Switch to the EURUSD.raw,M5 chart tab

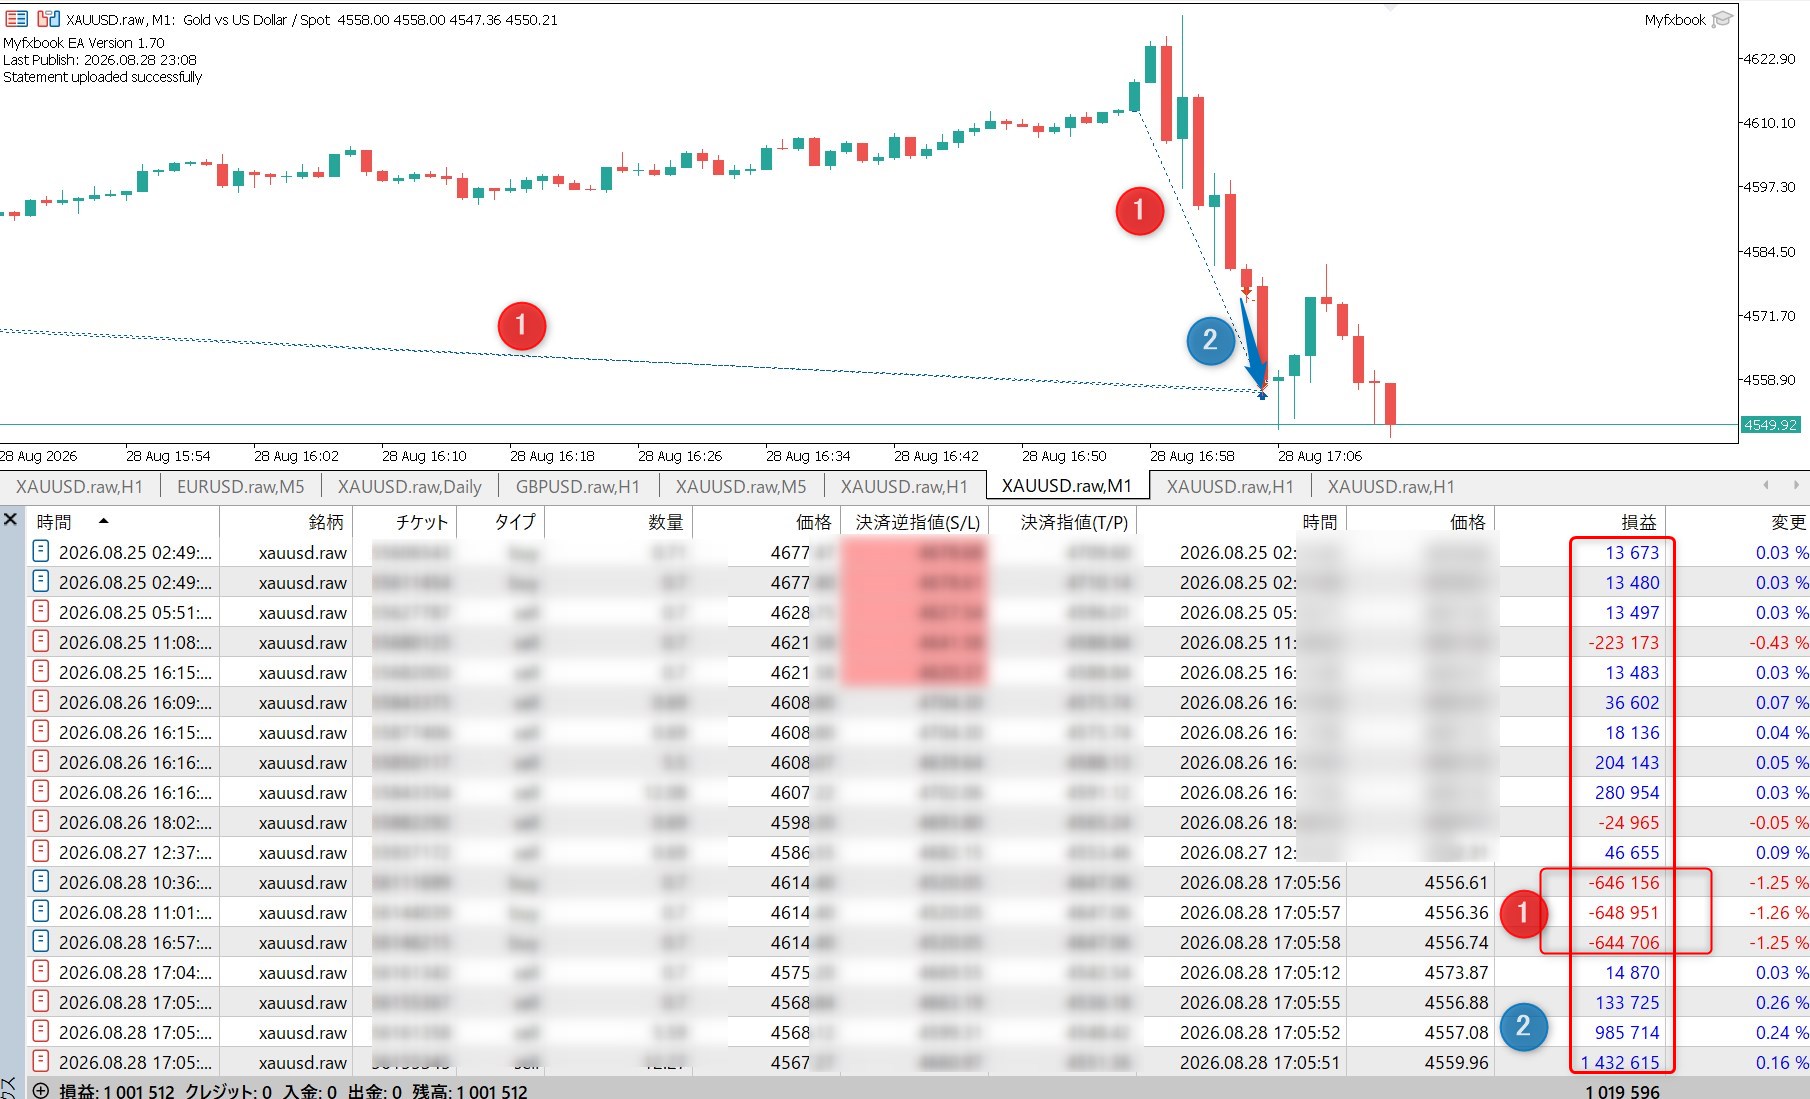(240, 486)
